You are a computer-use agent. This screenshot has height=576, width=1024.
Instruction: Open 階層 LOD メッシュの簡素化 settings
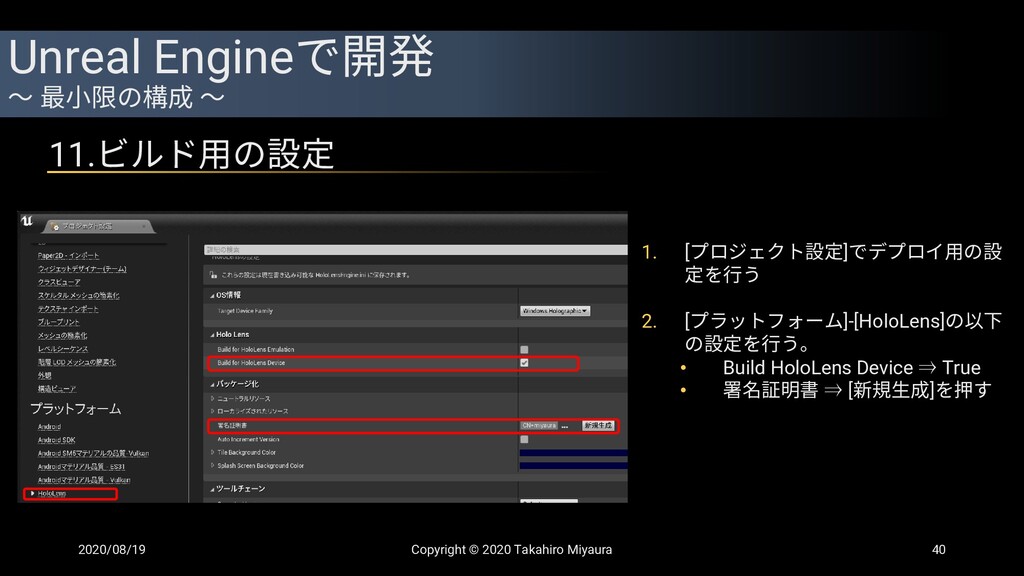[77, 362]
